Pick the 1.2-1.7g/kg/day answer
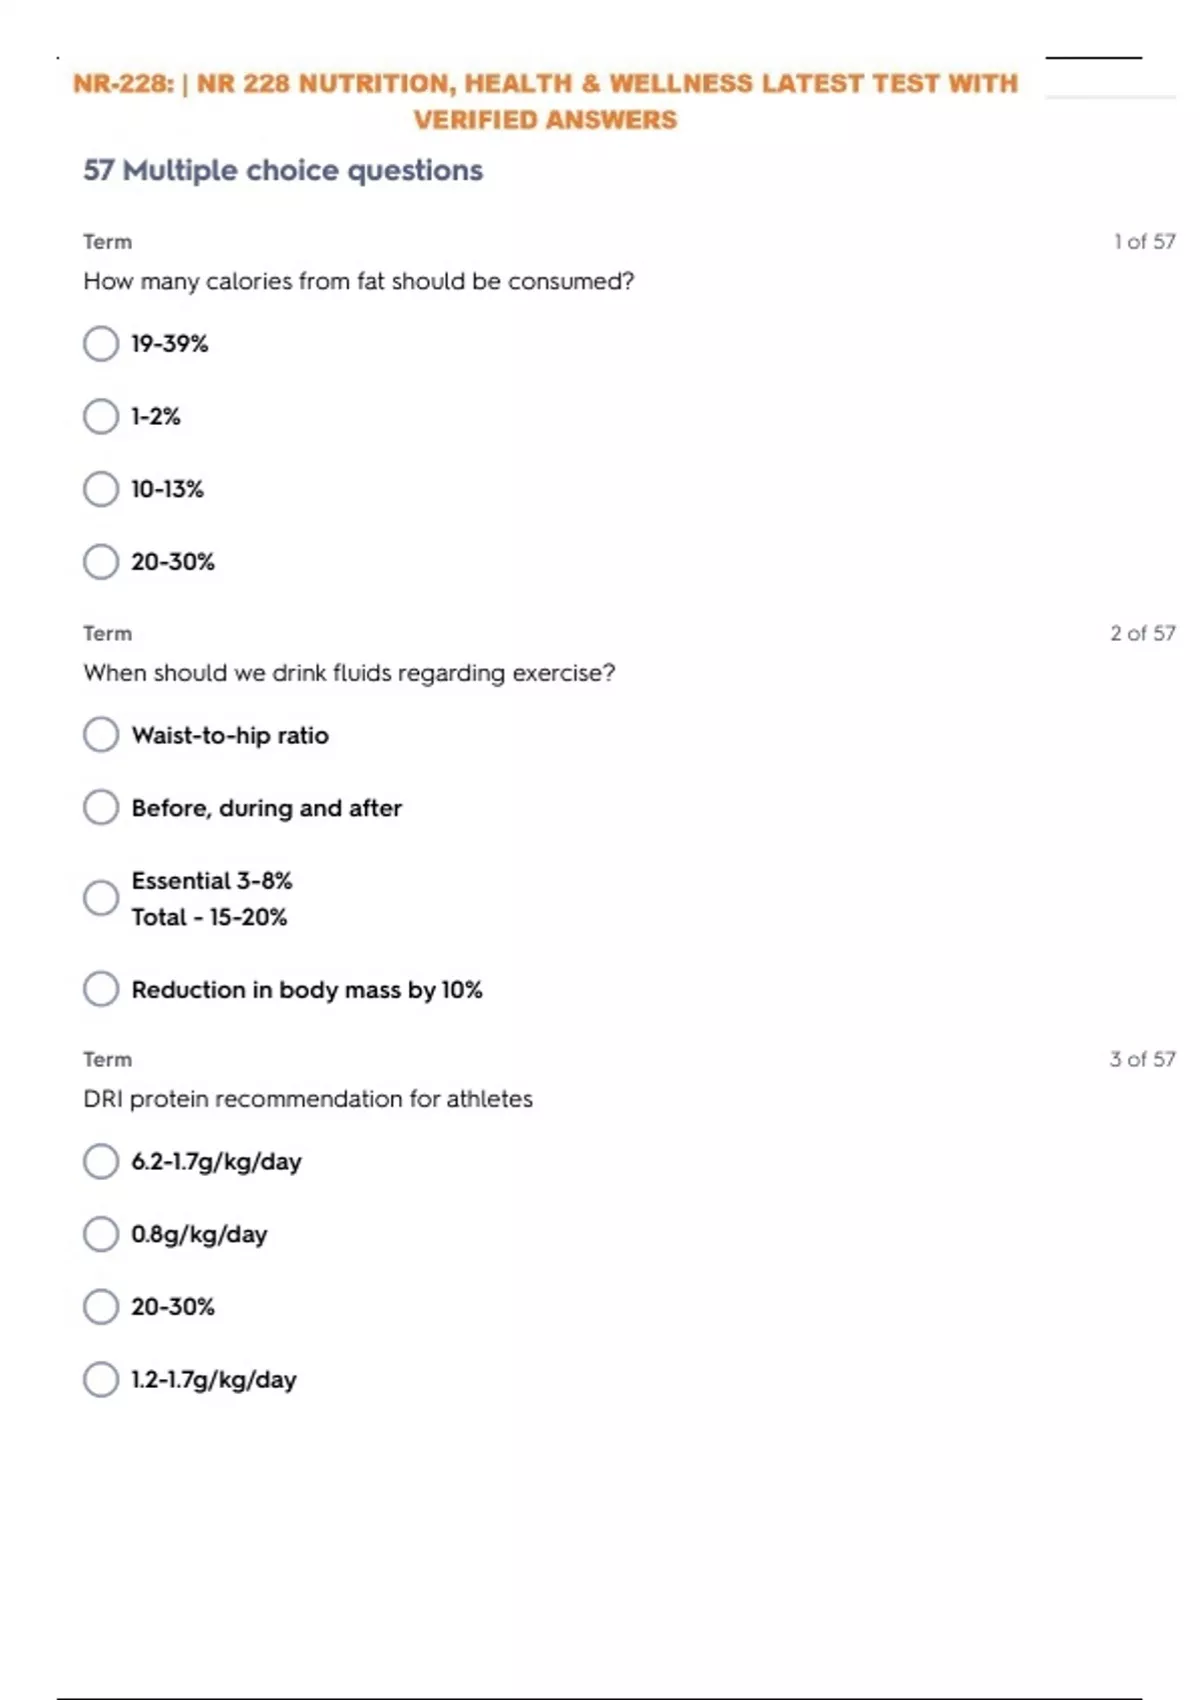The width and height of the screenshot is (1200, 1700). click(x=101, y=1380)
